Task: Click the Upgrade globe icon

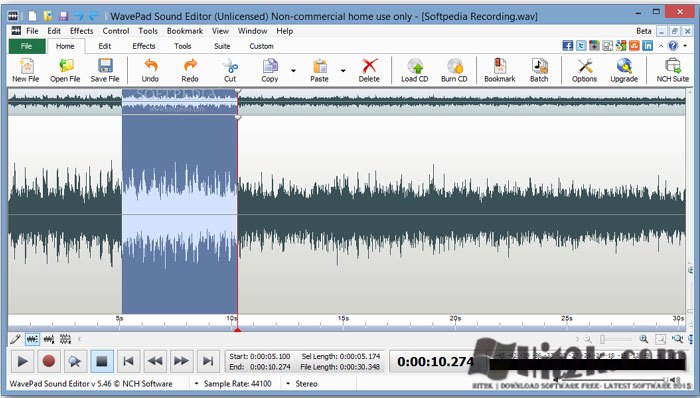Action: click(x=624, y=70)
